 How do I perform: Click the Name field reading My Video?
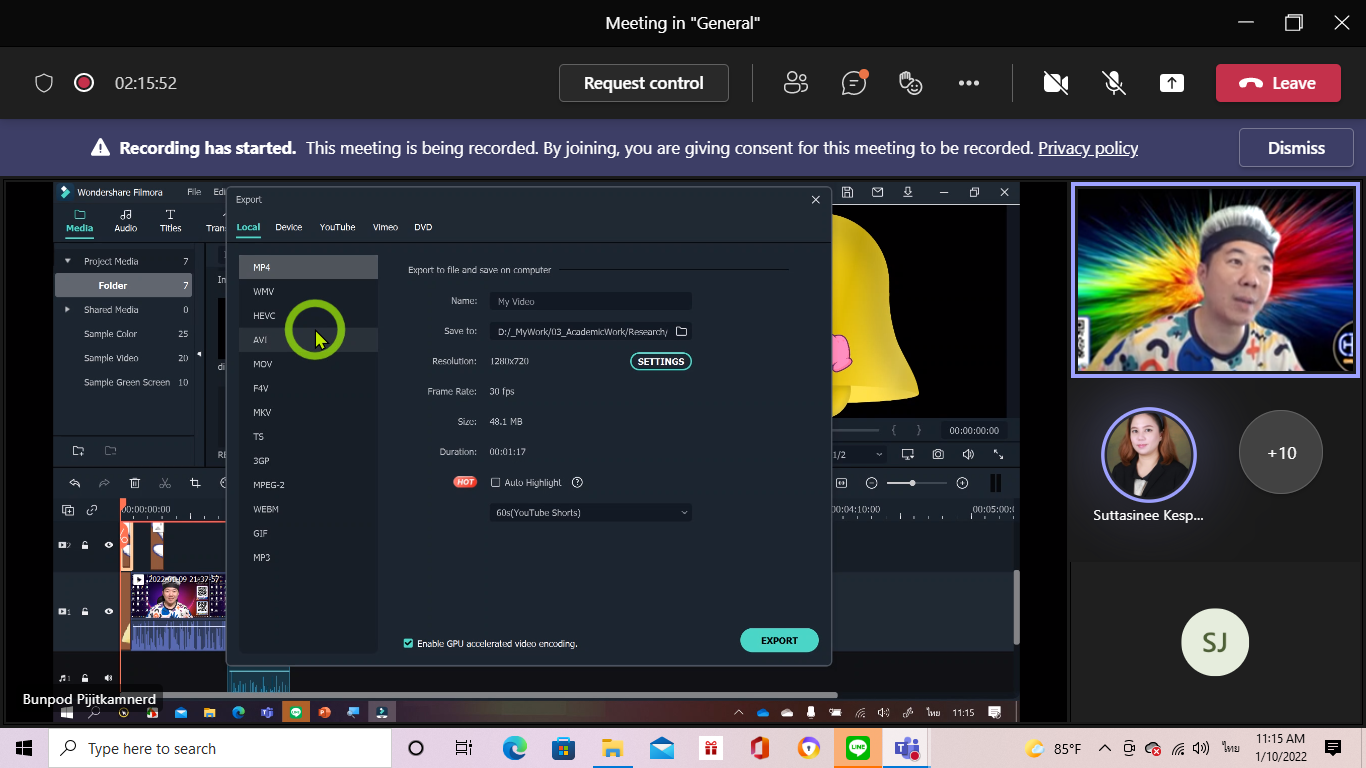[591, 301]
